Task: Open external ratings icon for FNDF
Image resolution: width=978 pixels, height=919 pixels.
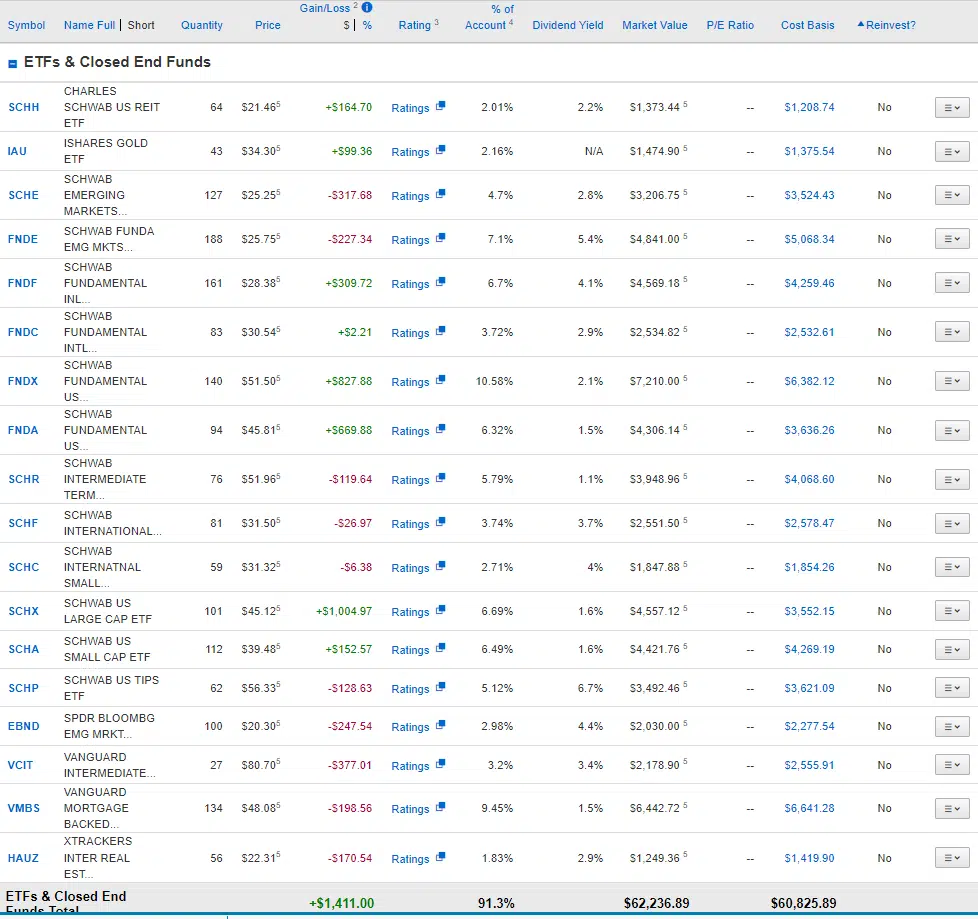Action: (440, 281)
